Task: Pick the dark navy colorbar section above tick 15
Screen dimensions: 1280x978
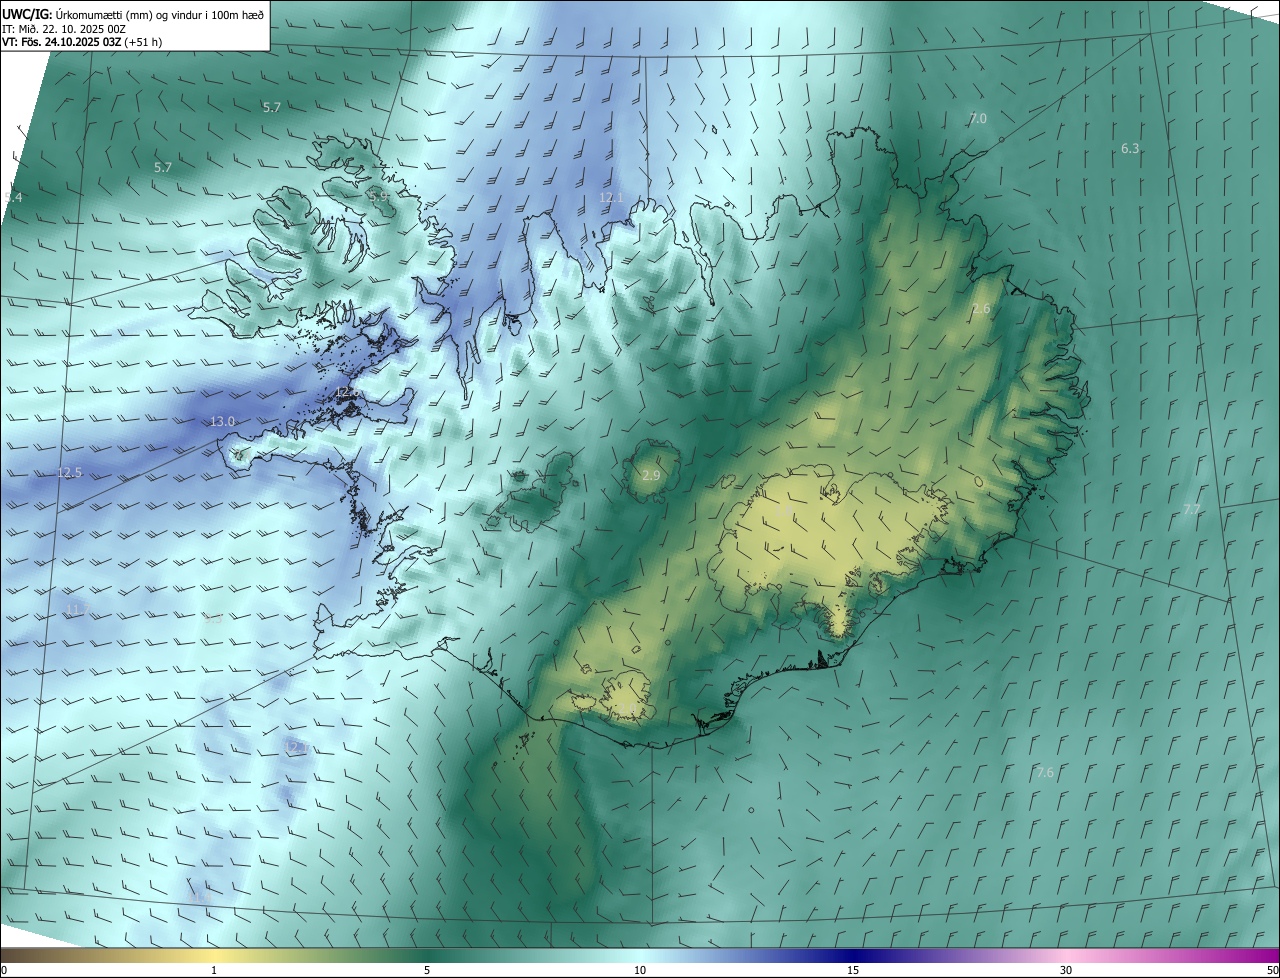Action: click(x=853, y=955)
